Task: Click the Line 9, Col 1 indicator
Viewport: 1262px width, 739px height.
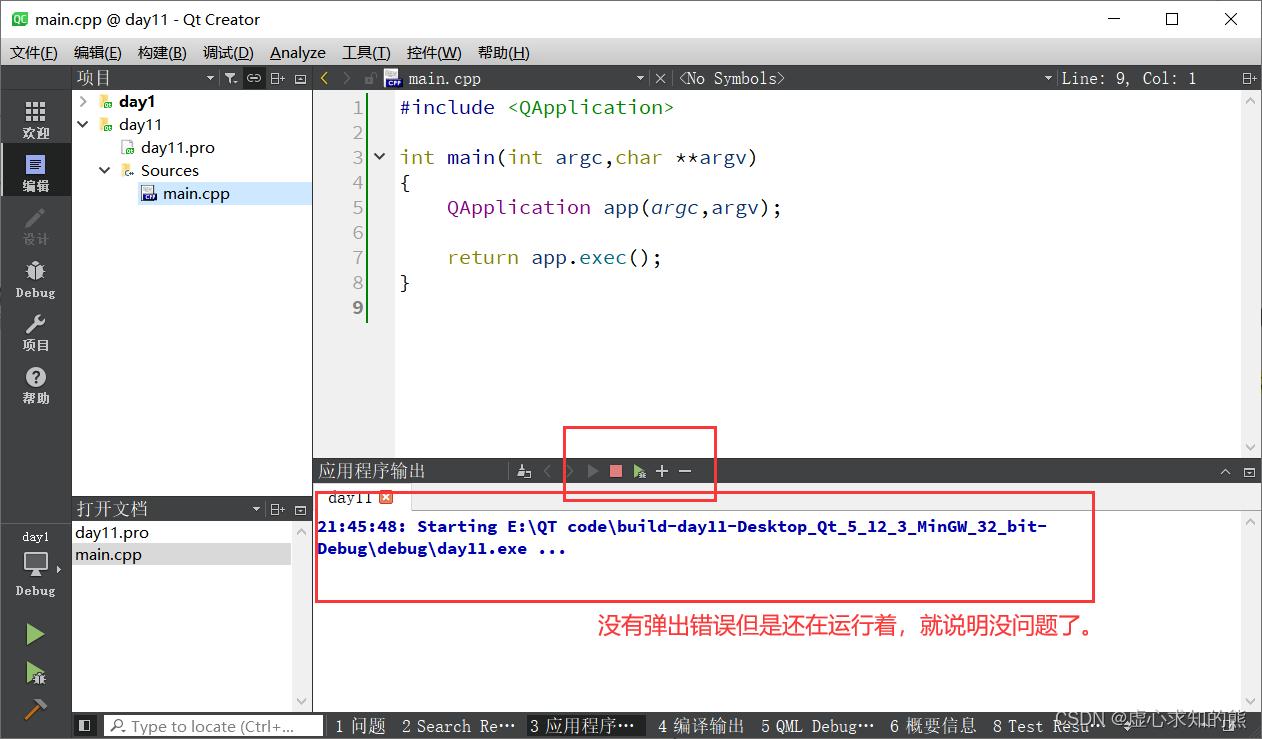Action: coord(1128,78)
